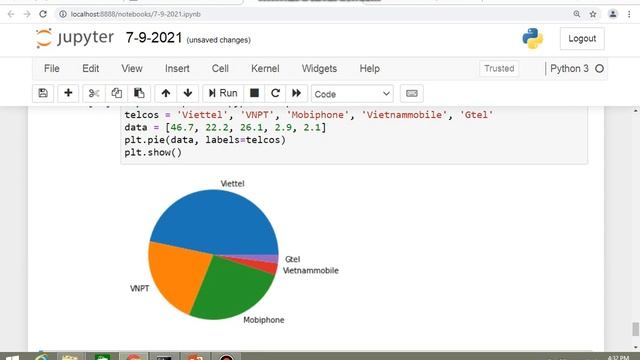Viewport: 640px width, 360px height.
Task: Insert a cell below with plus icon
Action: [68, 93]
